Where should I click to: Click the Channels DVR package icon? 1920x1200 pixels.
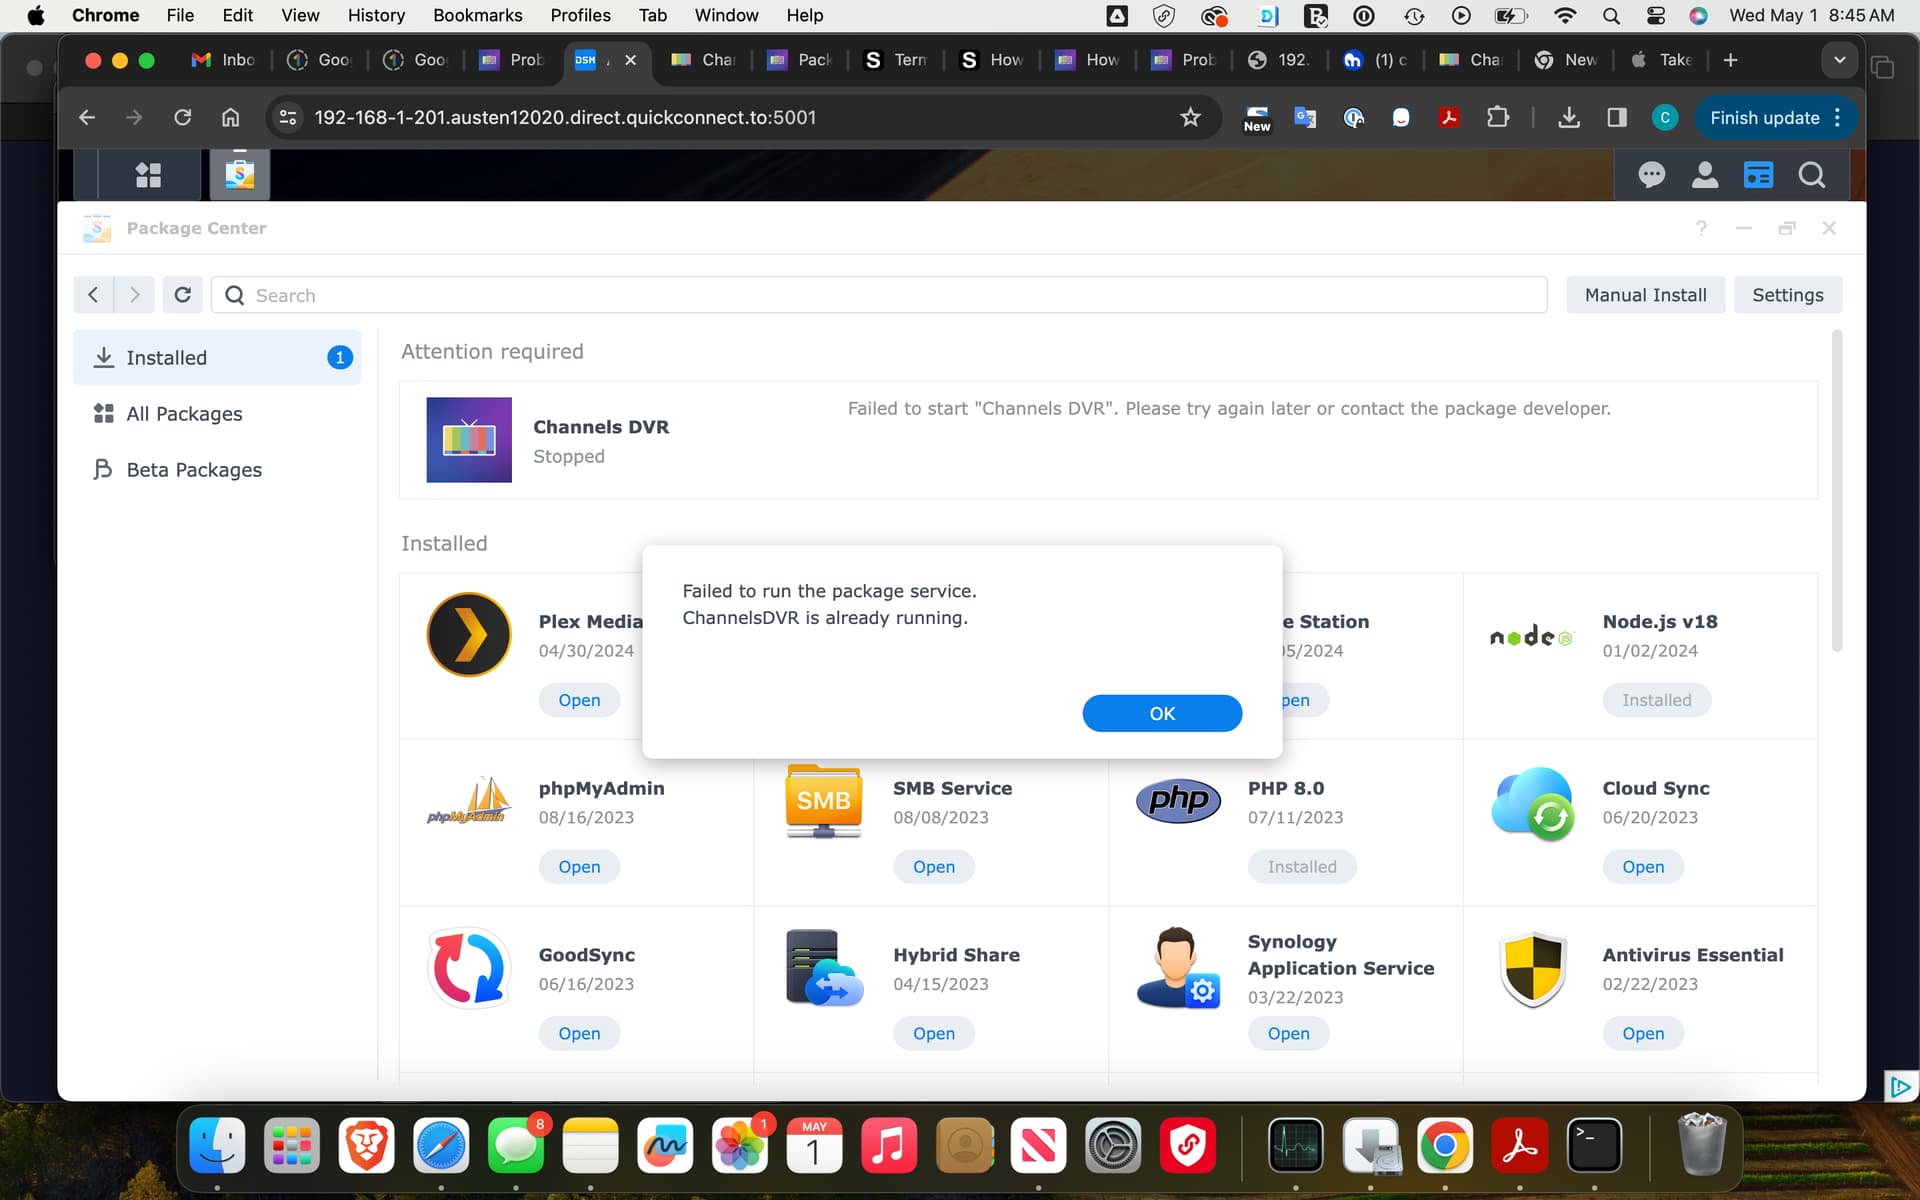click(x=469, y=440)
